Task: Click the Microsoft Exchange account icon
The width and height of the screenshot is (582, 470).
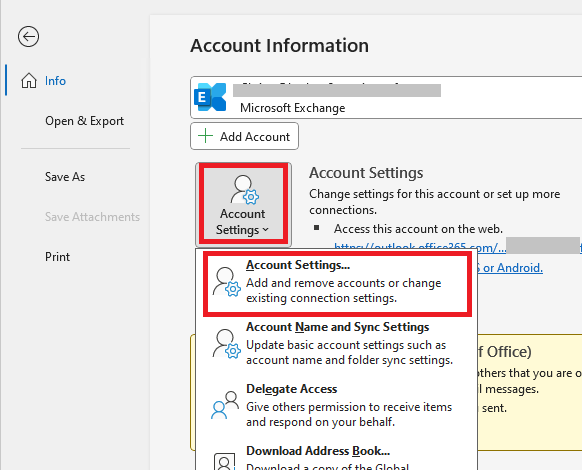Action: pos(210,97)
